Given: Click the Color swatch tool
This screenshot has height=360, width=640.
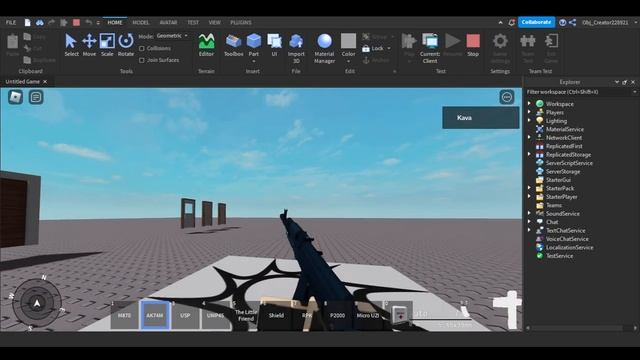Looking at the screenshot, I should coord(348,42).
